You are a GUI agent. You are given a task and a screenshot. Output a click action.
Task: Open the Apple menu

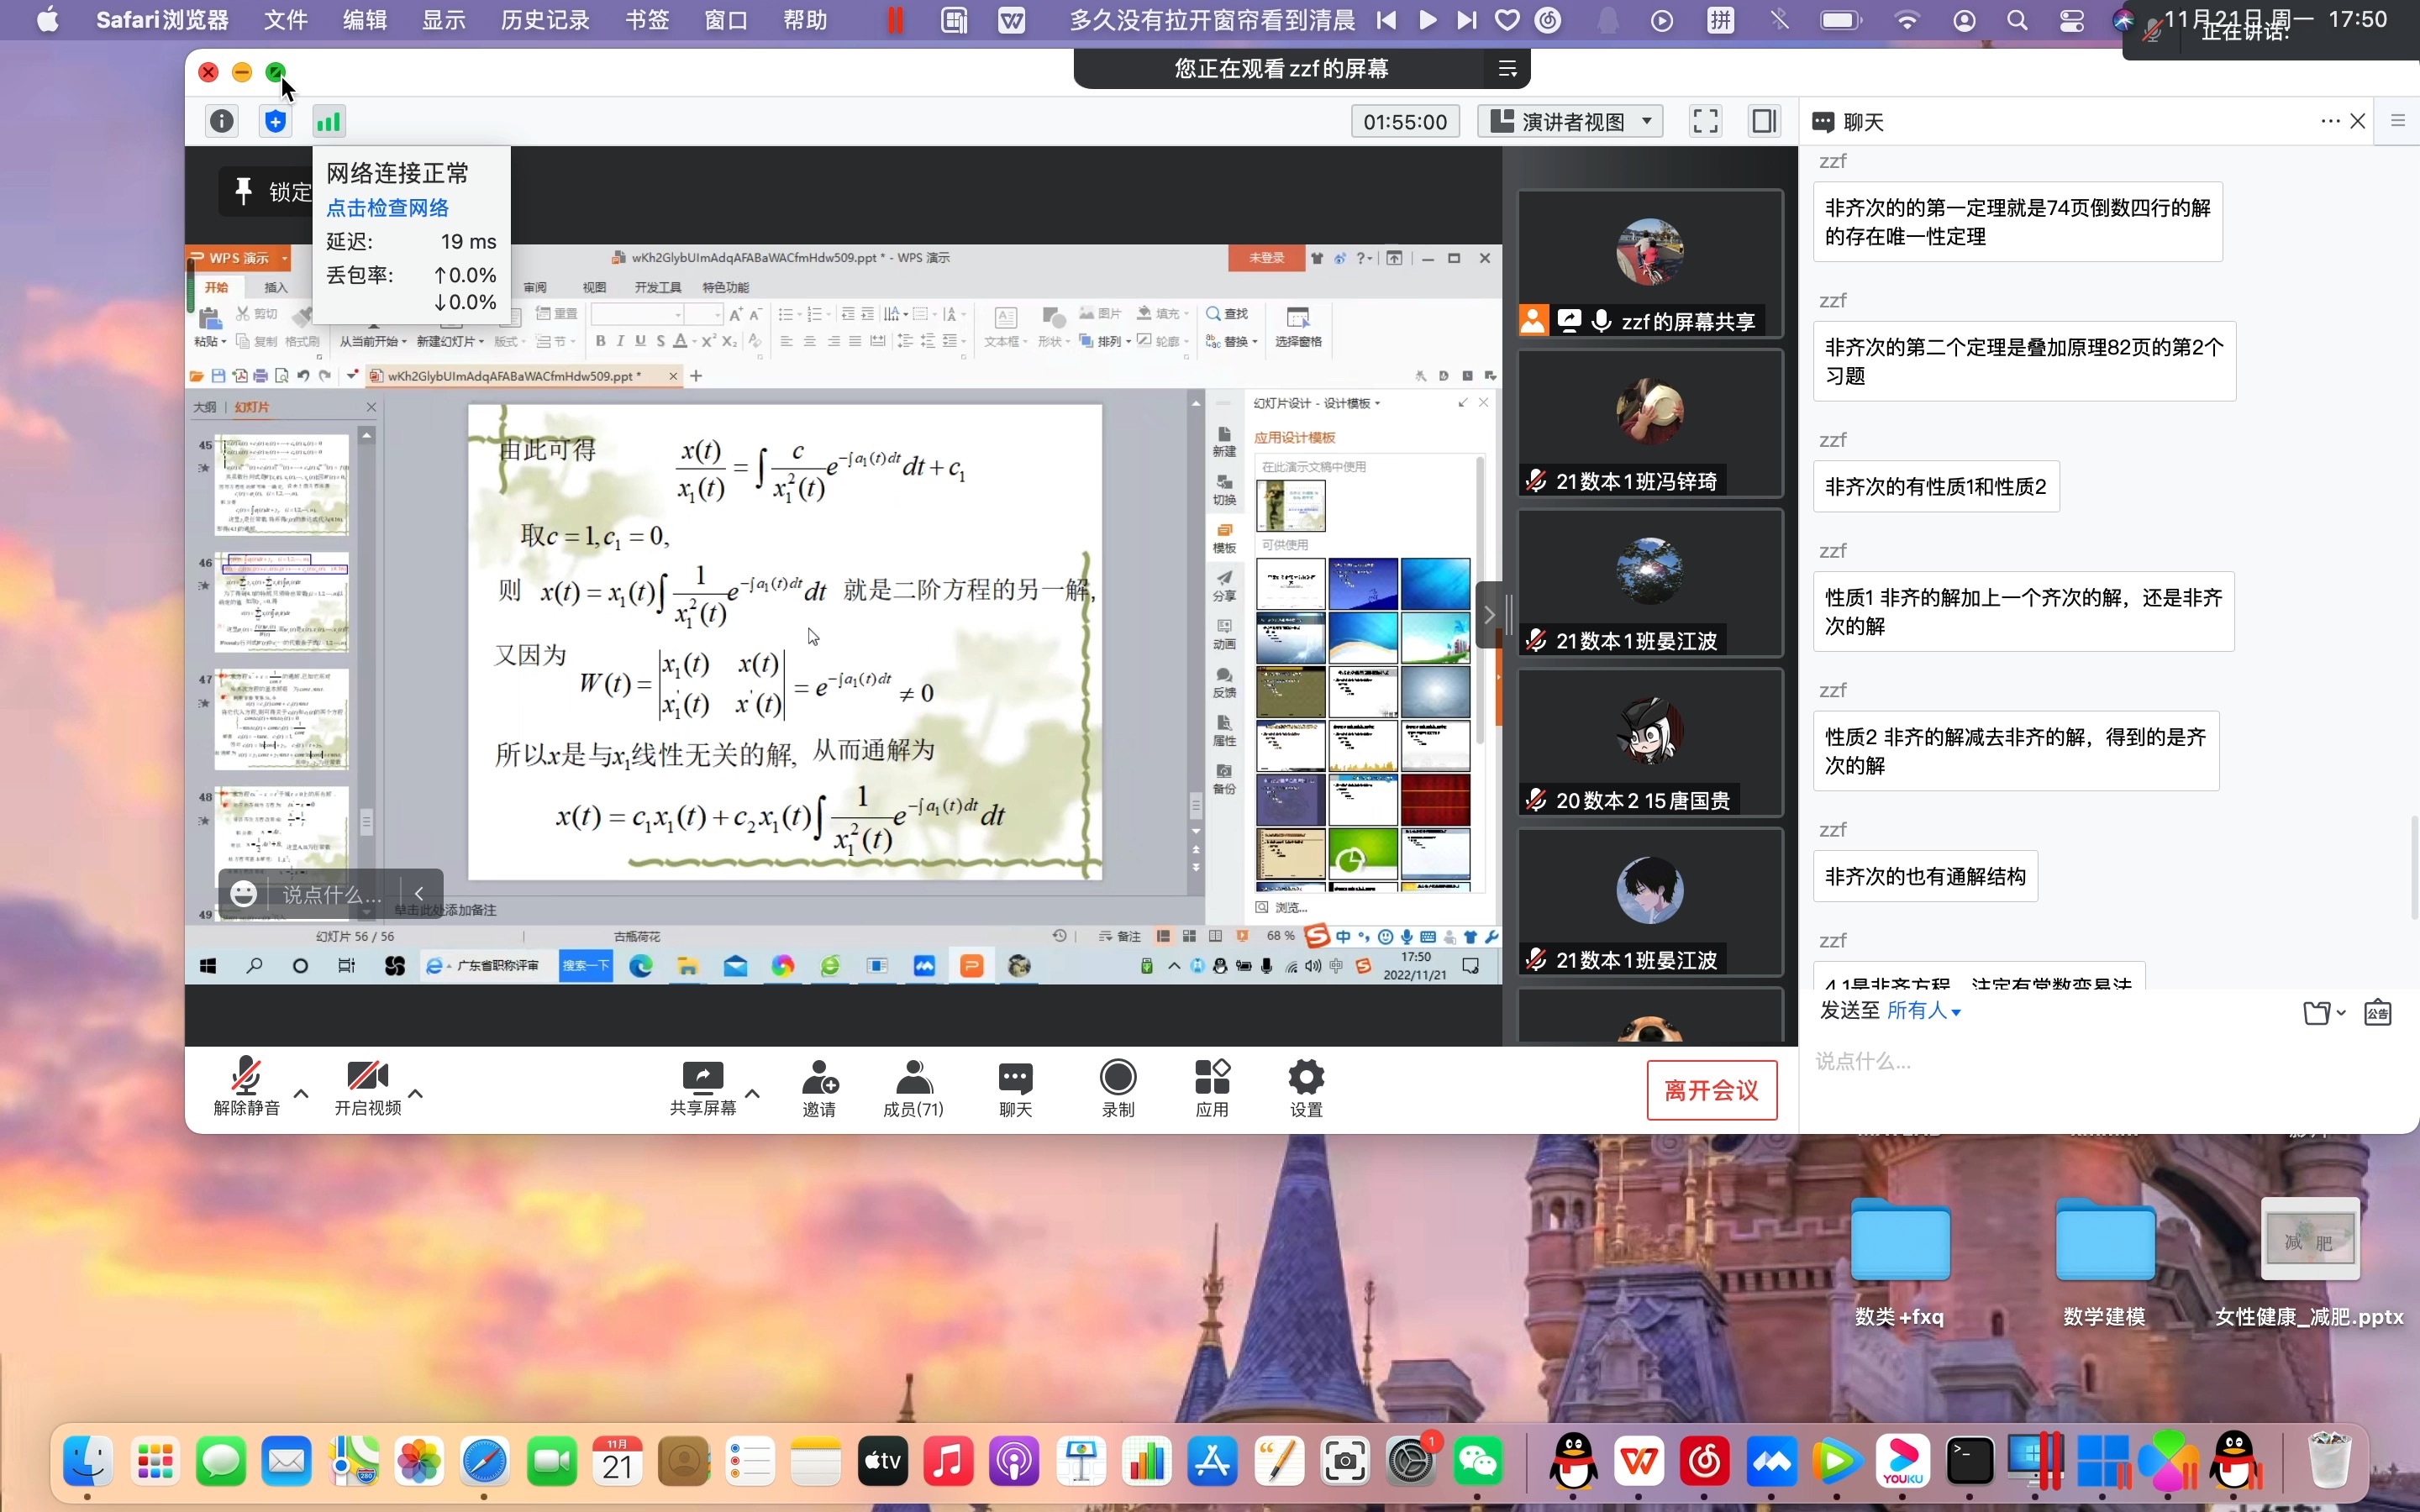tap(47, 20)
